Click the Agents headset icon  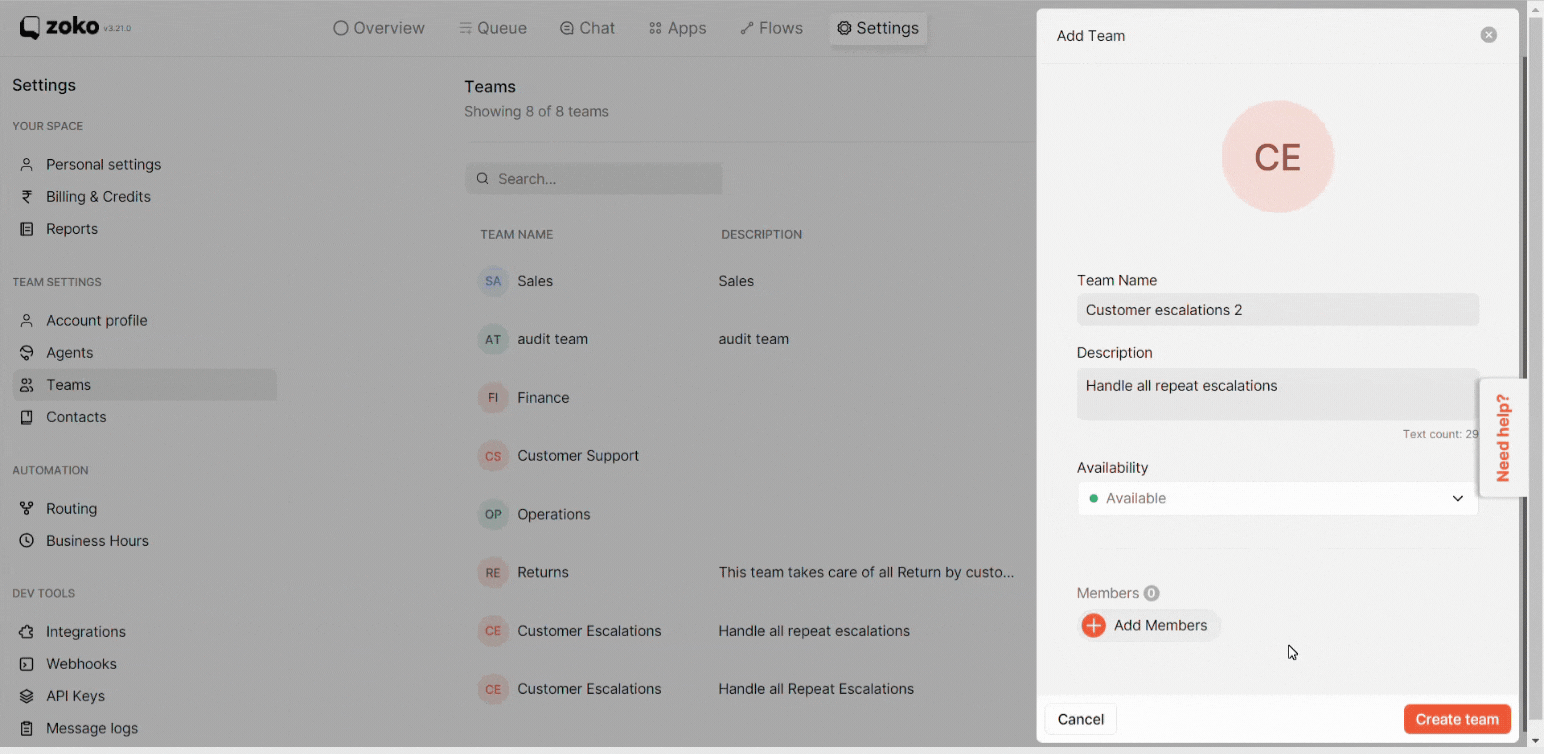(x=27, y=352)
